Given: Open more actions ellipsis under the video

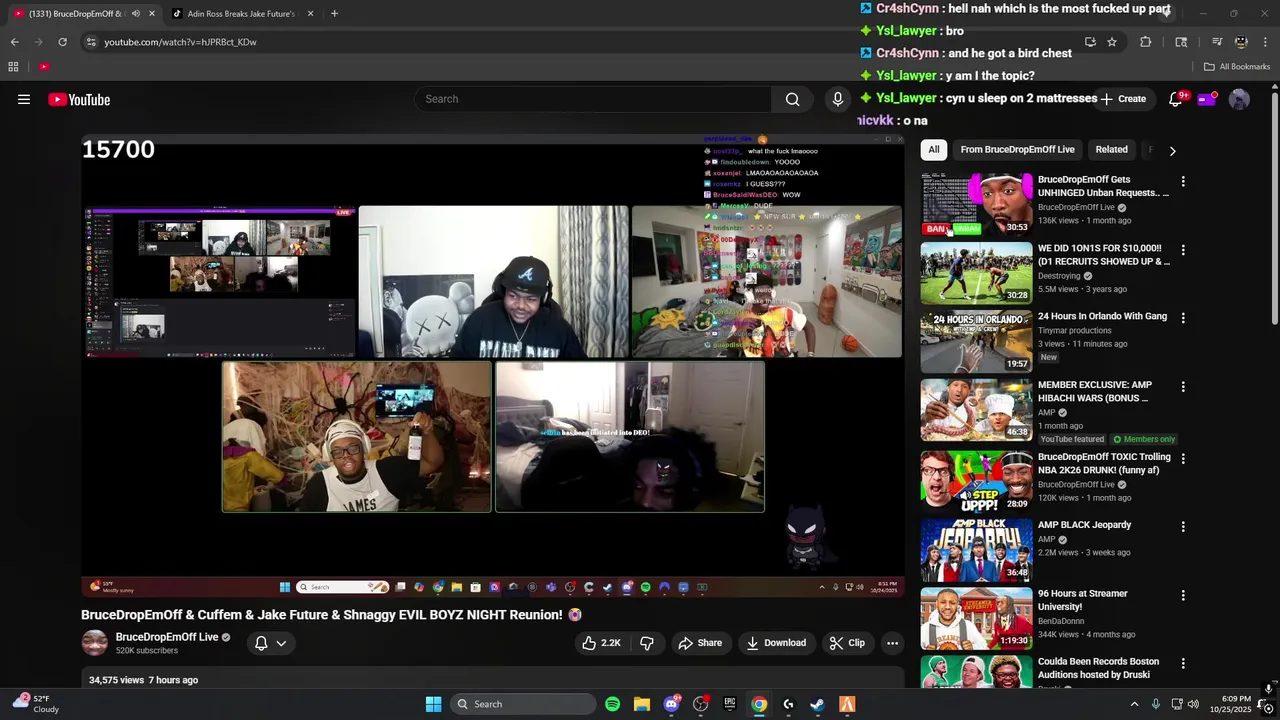Looking at the screenshot, I should 892,643.
